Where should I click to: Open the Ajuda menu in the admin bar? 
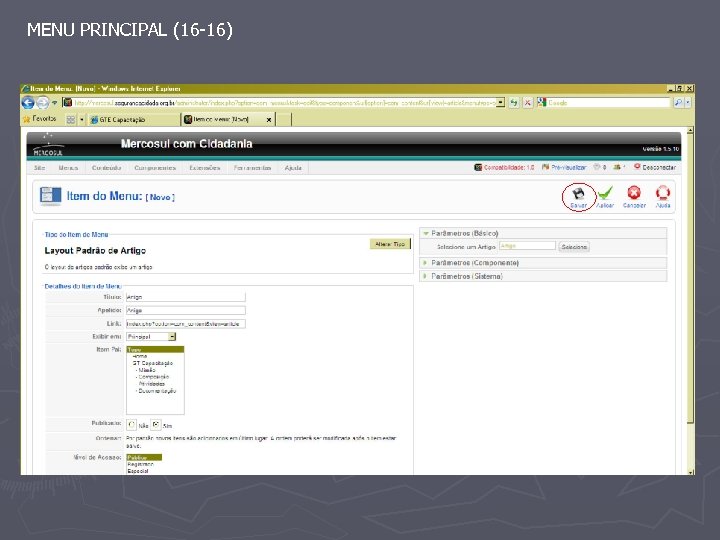pyautogui.click(x=293, y=168)
